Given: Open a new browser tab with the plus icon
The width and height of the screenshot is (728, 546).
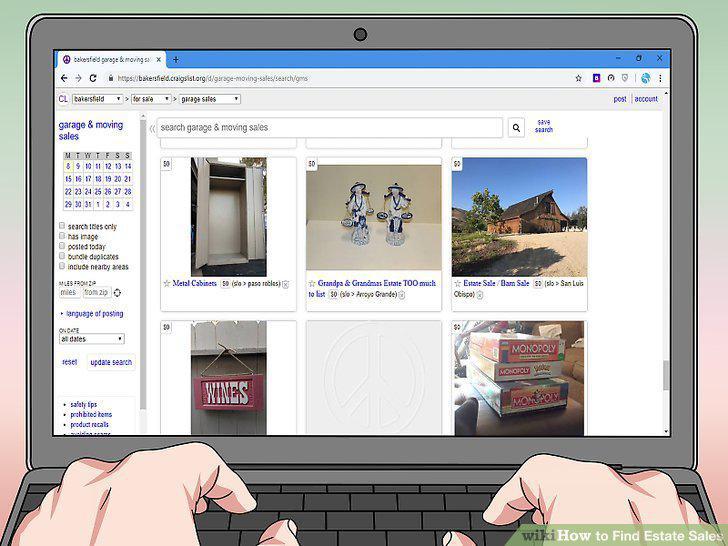Looking at the screenshot, I should click(x=176, y=59).
